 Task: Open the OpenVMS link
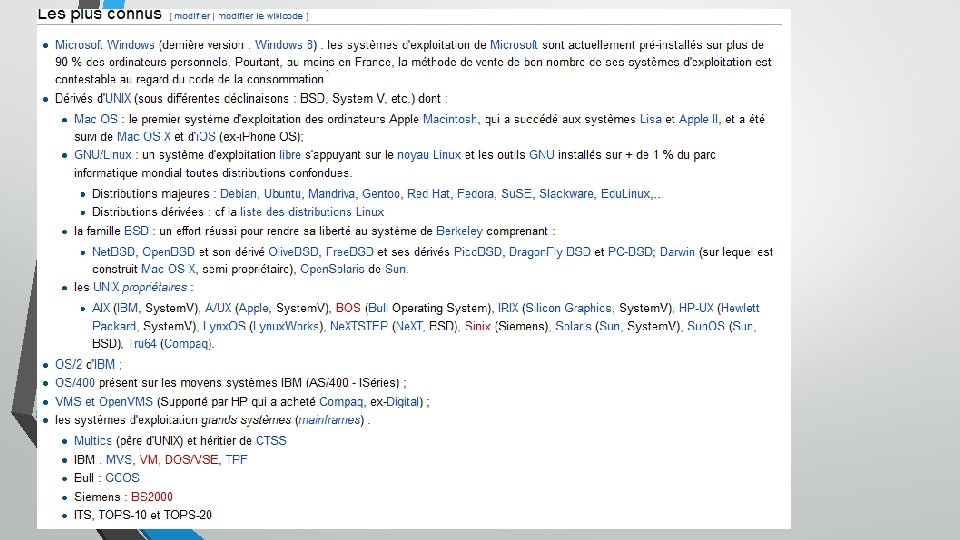[126, 402]
